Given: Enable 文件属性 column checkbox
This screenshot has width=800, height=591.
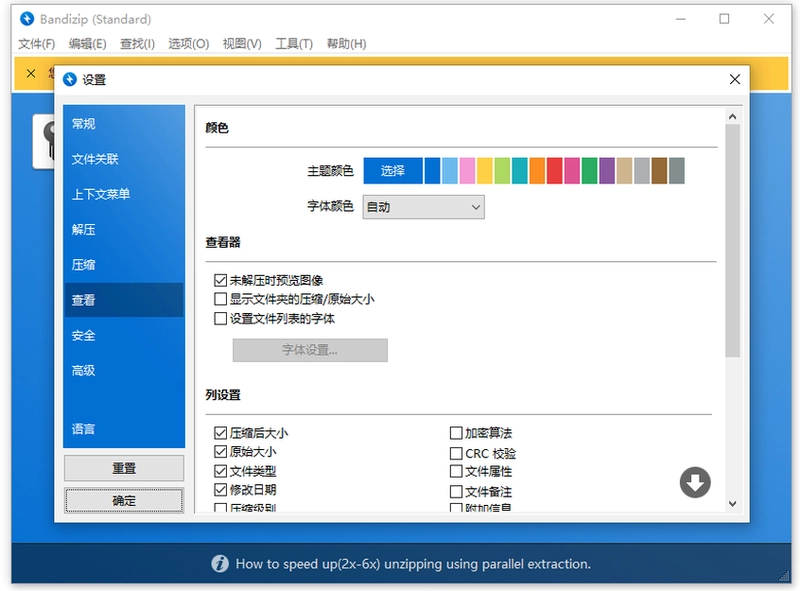Looking at the screenshot, I should (456, 471).
